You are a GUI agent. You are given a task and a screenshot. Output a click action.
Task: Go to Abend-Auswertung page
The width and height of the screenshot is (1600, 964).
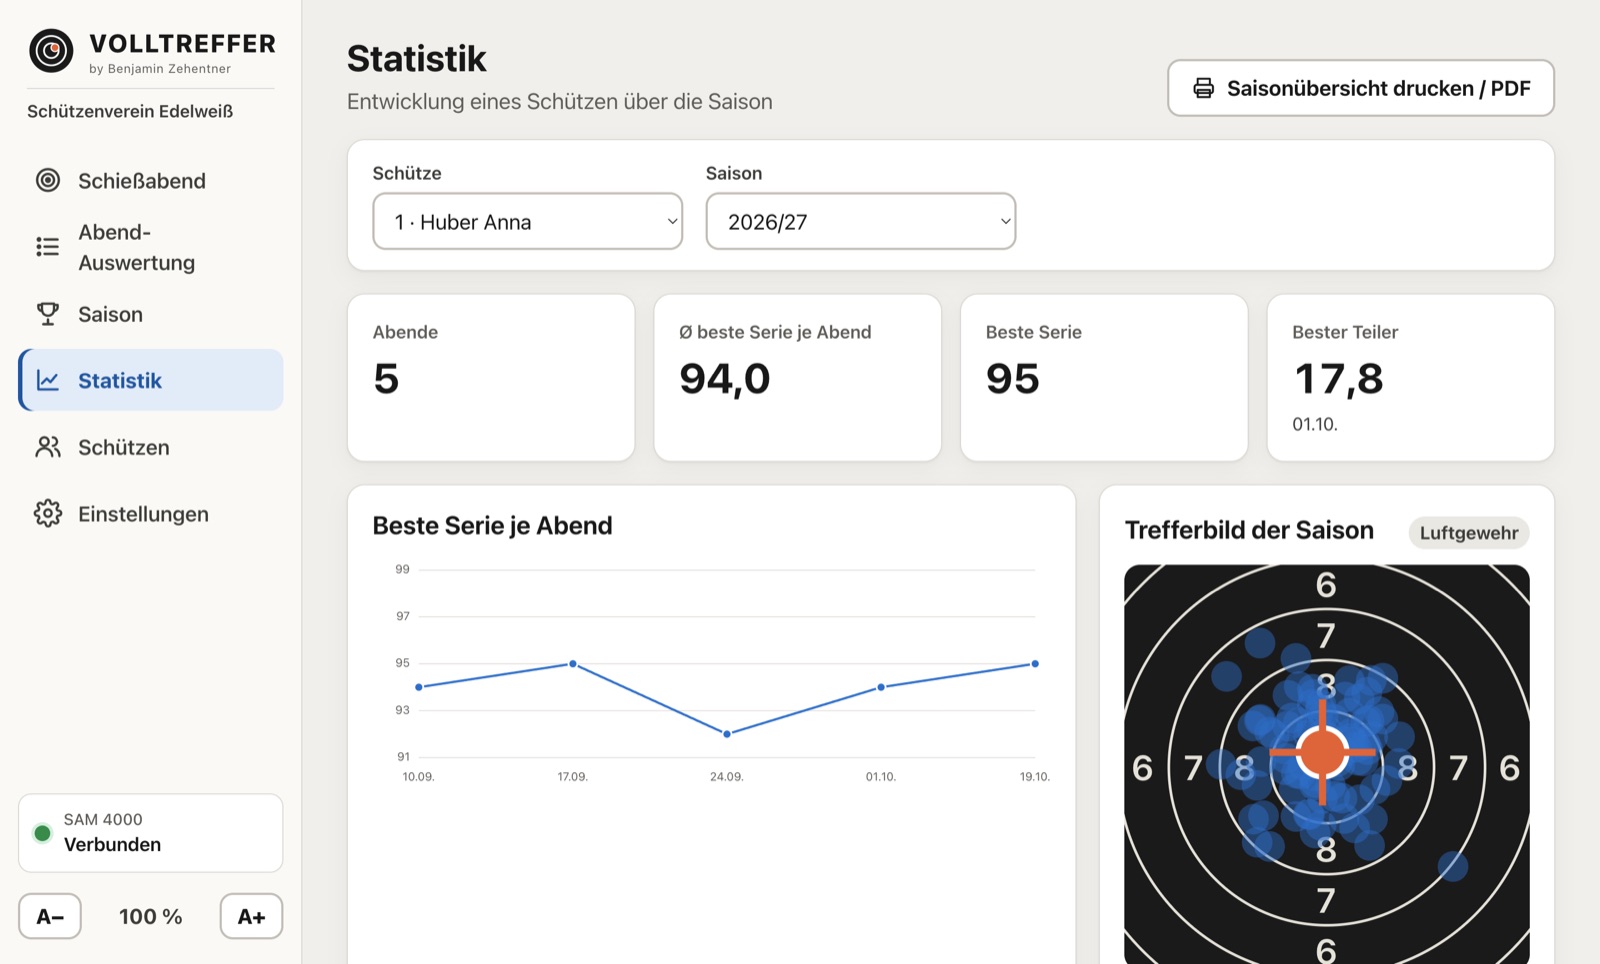[x=150, y=247]
